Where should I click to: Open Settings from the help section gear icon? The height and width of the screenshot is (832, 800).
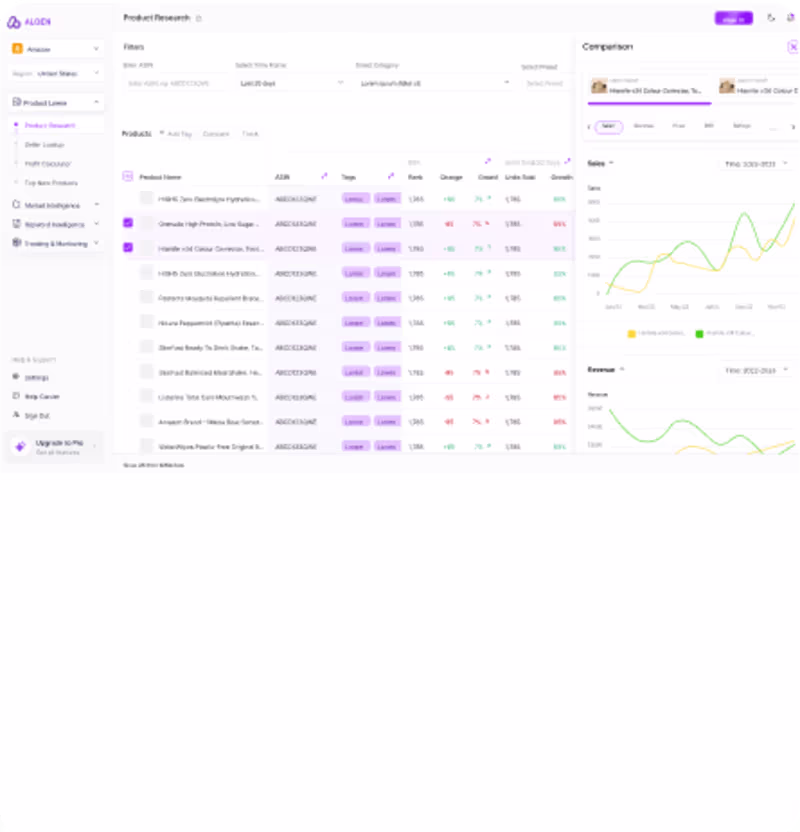pyautogui.click(x=16, y=377)
